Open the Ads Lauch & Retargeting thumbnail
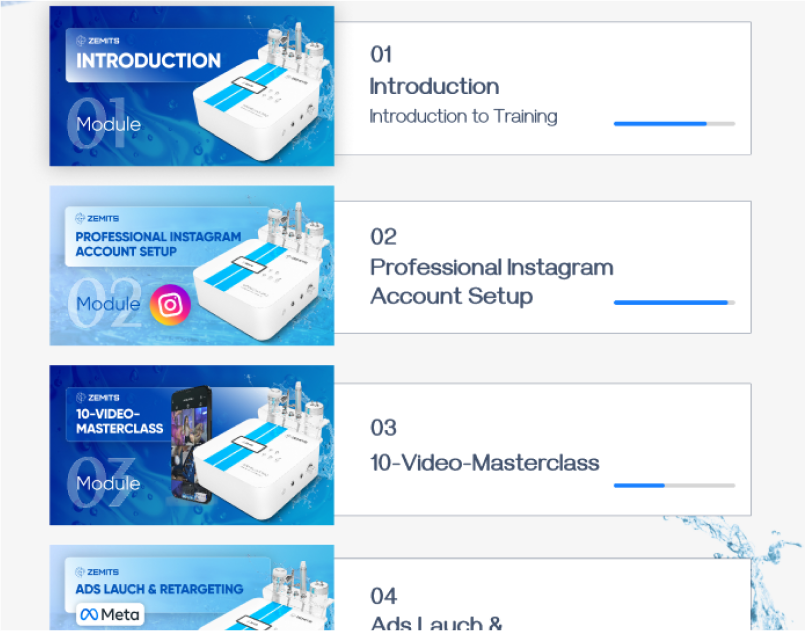 (191, 587)
